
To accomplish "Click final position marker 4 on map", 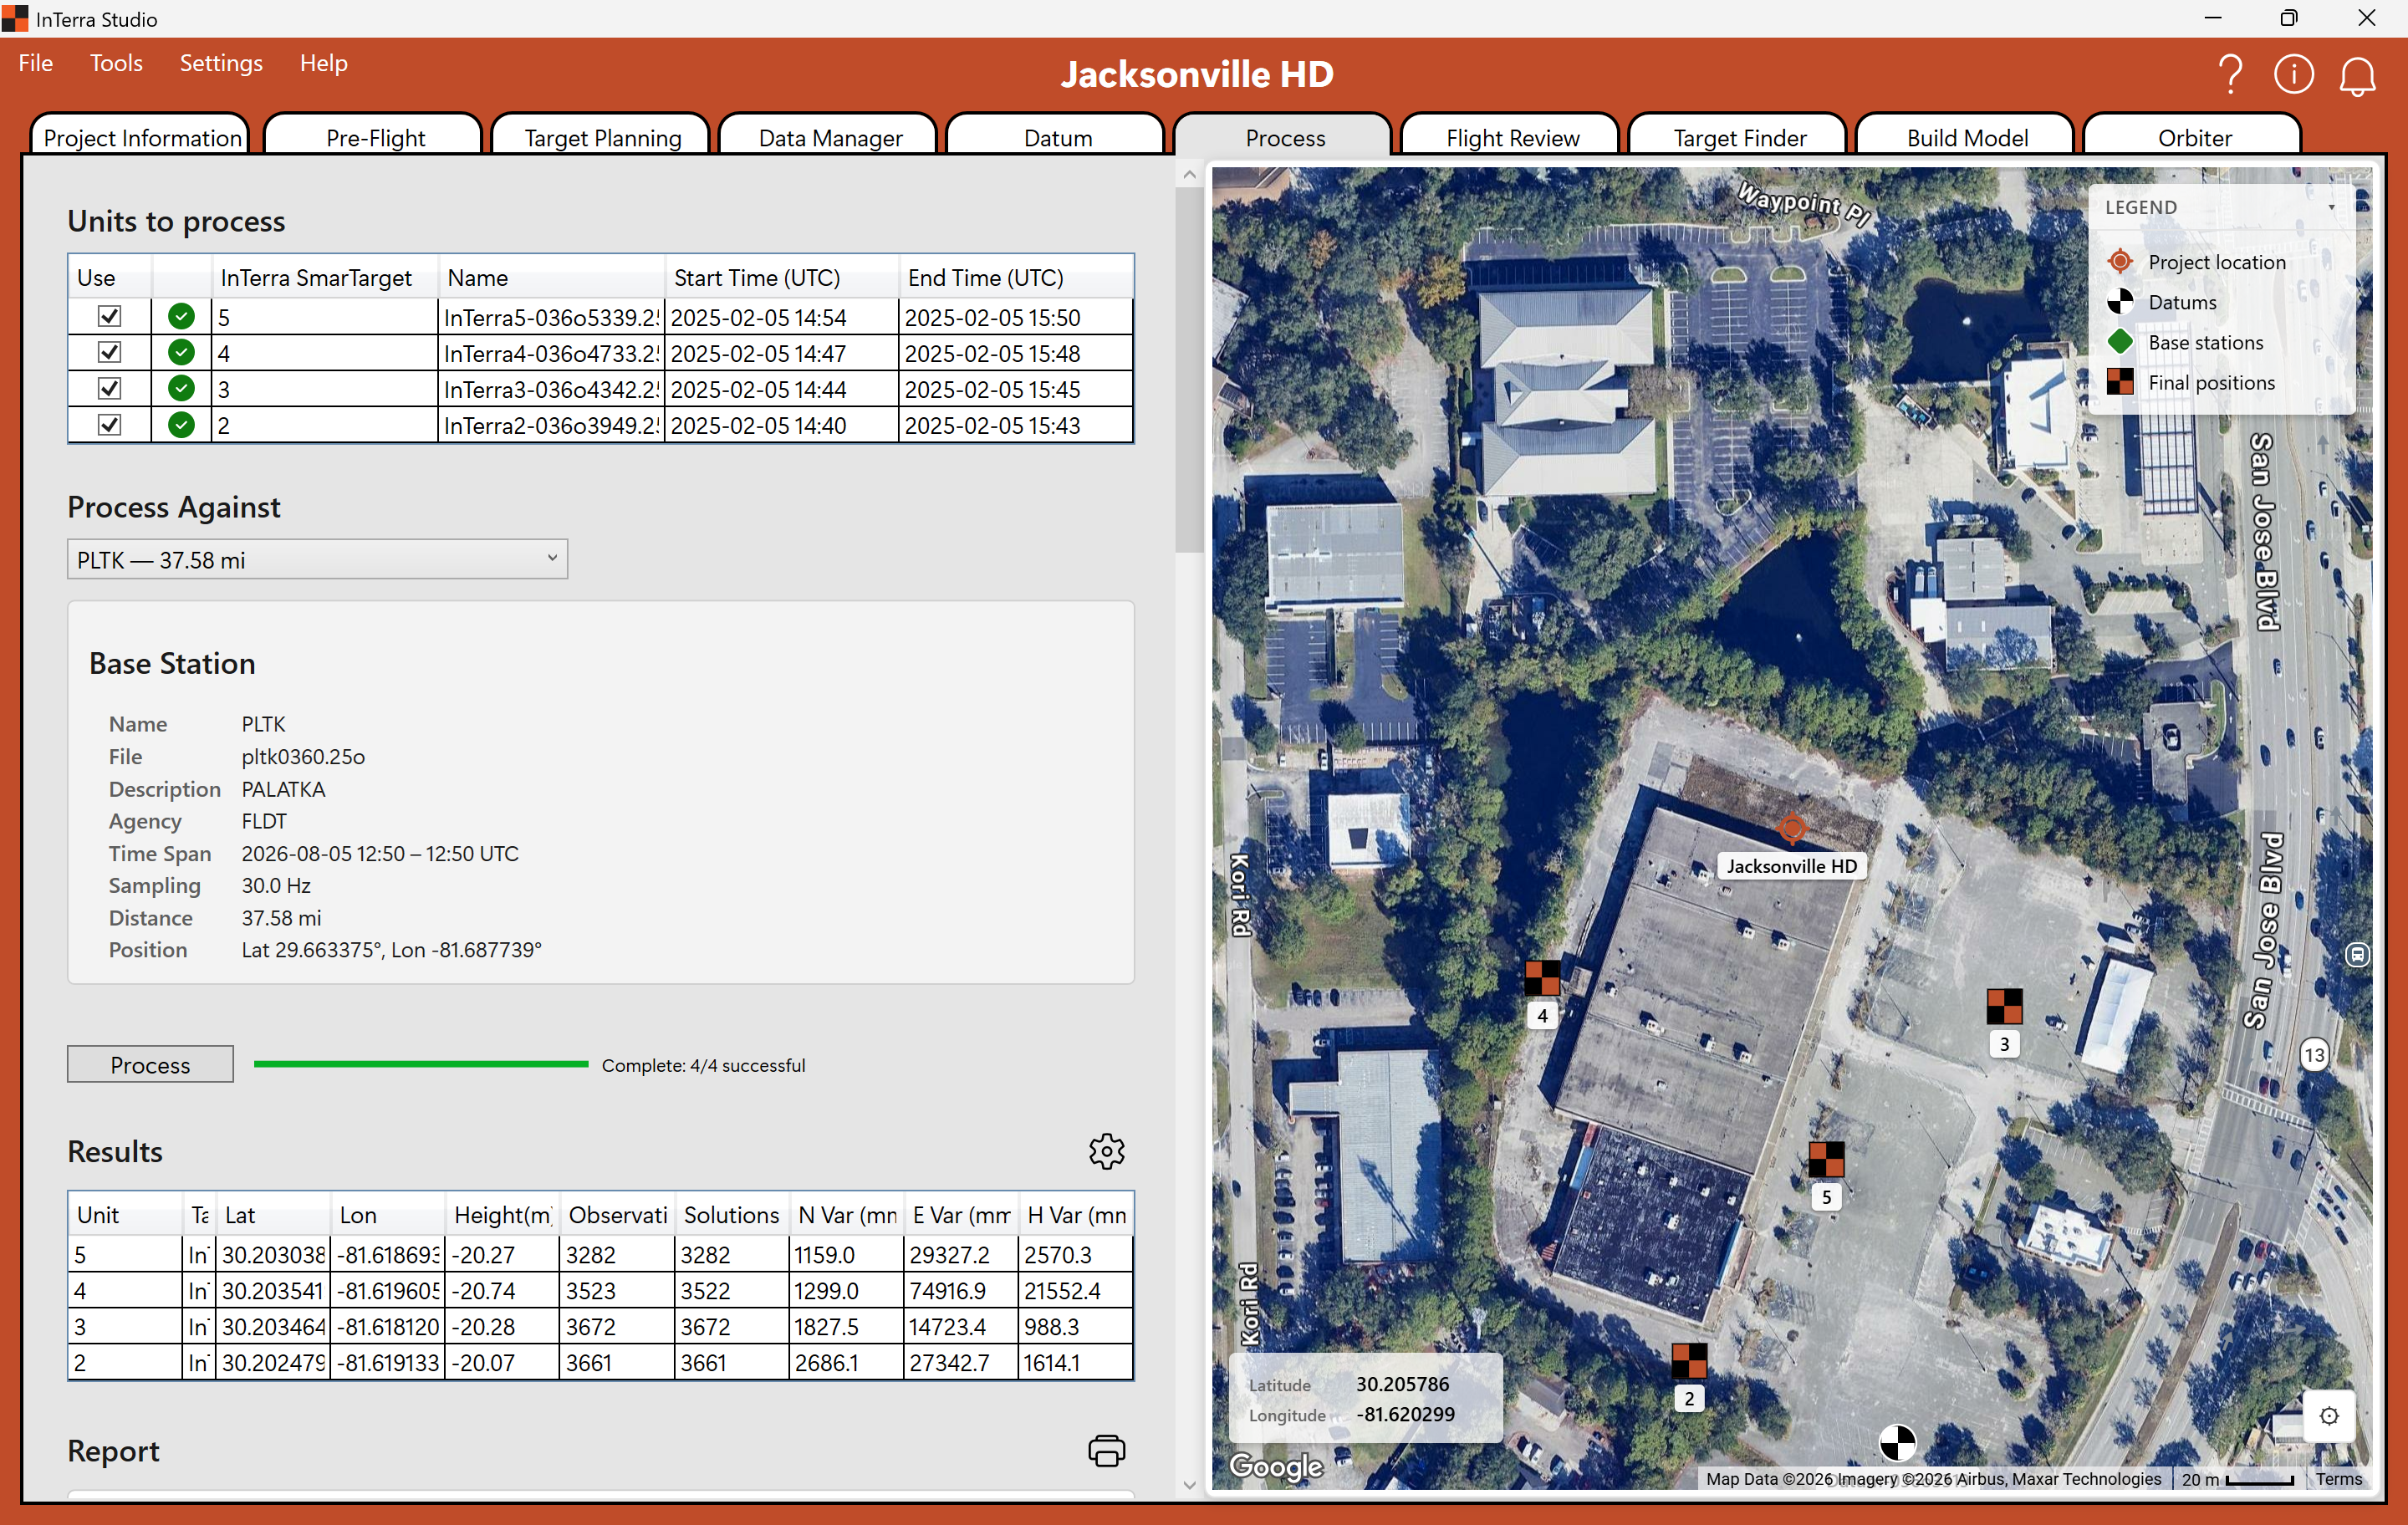I will pos(1542,977).
